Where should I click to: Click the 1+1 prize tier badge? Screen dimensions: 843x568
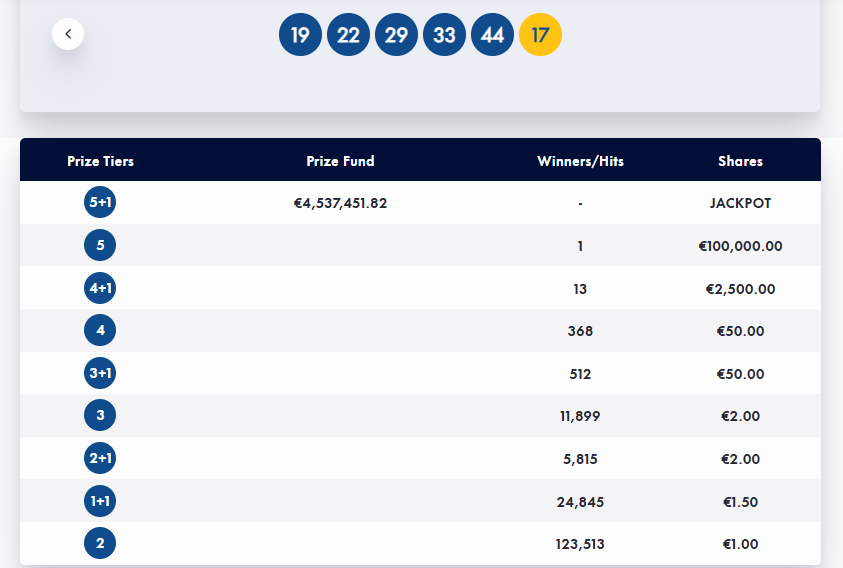coord(100,501)
